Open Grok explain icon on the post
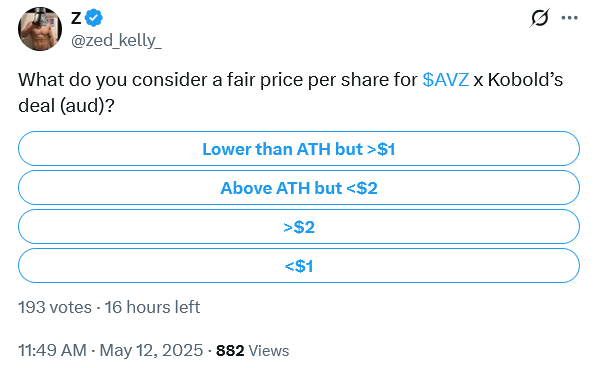This screenshot has width=598, height=368. click(540, 18)
